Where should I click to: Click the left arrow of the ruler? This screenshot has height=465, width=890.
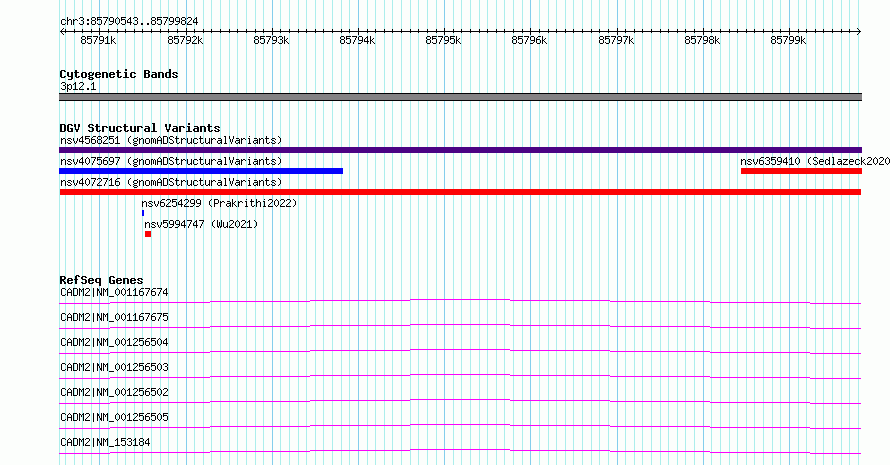(62, 32)
